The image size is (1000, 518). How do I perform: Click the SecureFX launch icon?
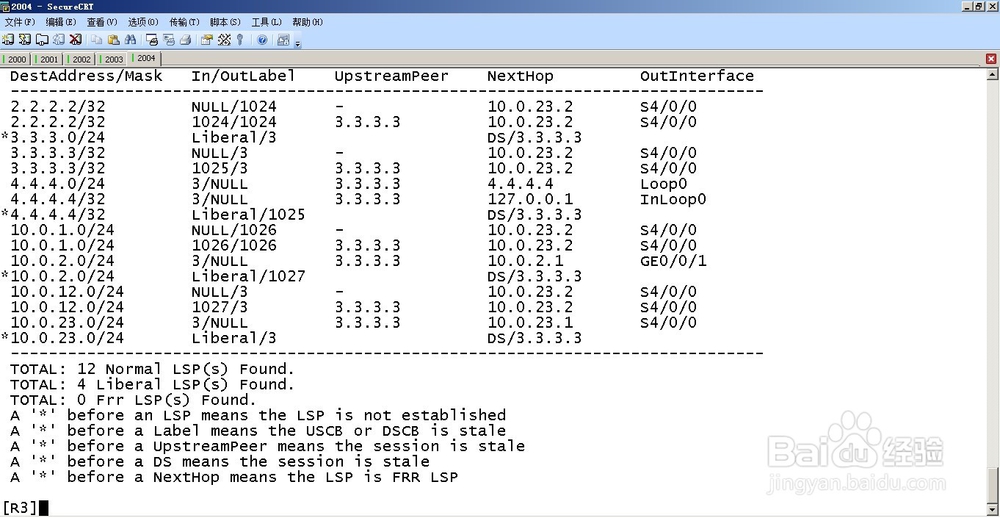(x=284, y=40)
